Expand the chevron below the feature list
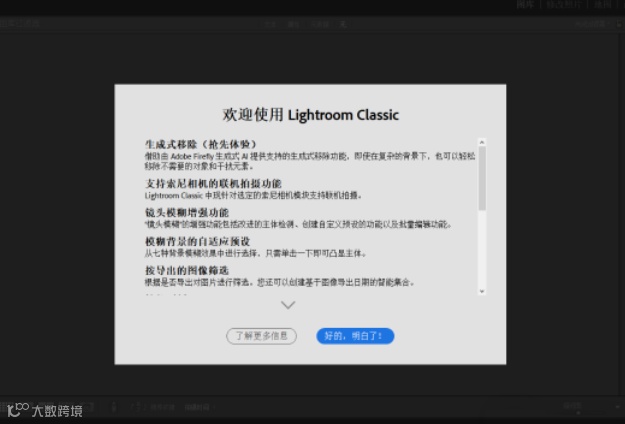 pyautogui.click(x=288, y=305)
